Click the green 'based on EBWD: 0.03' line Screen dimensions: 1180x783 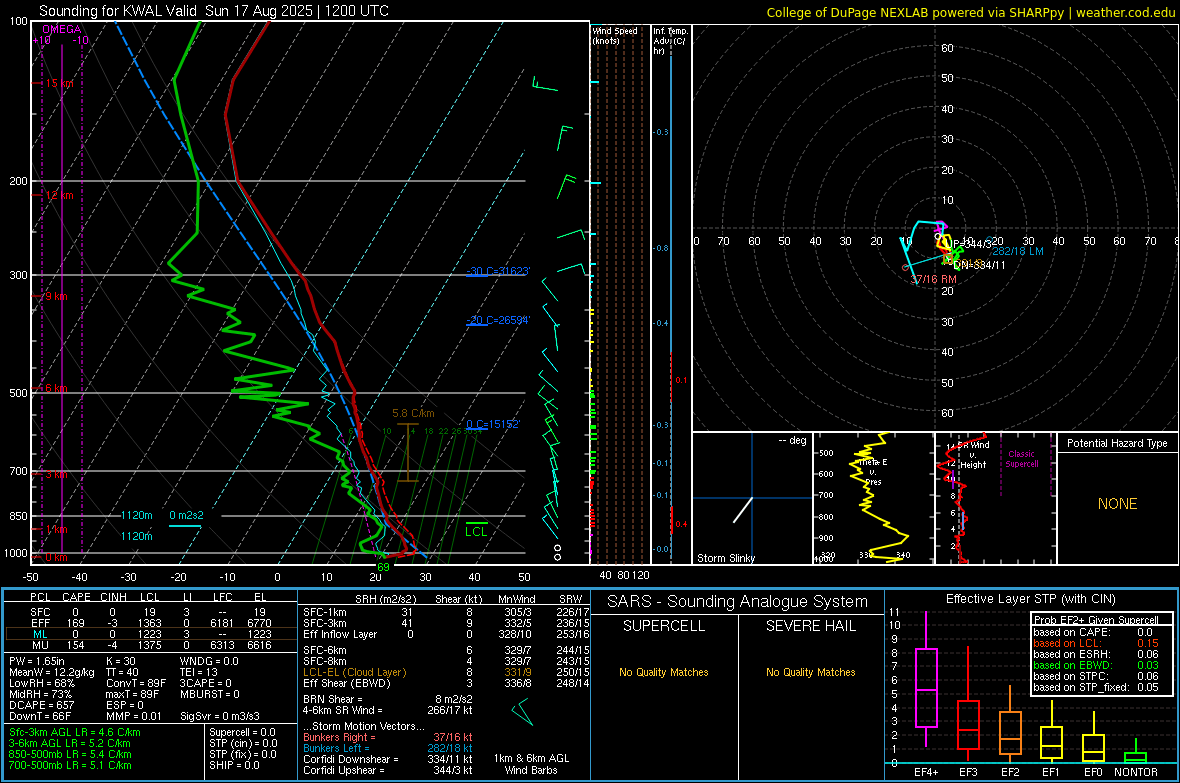point(1096,665)
